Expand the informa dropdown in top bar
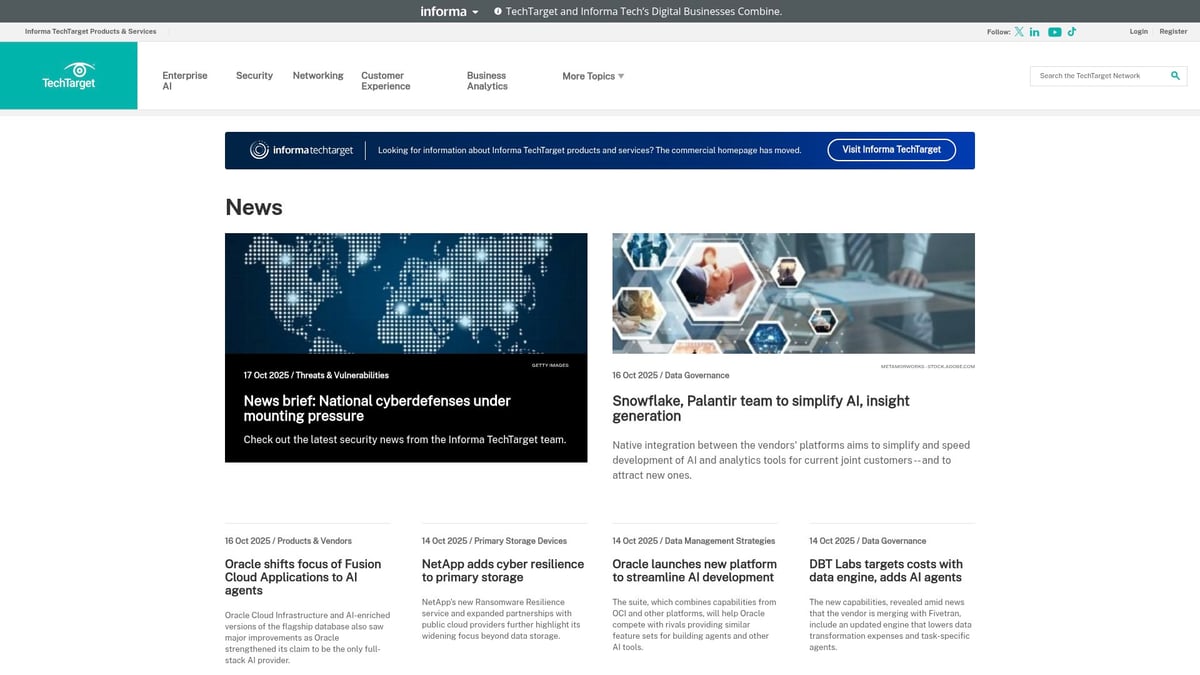Image resolution: width=1200 pixels, height=675 pixels. coord(449,11)
